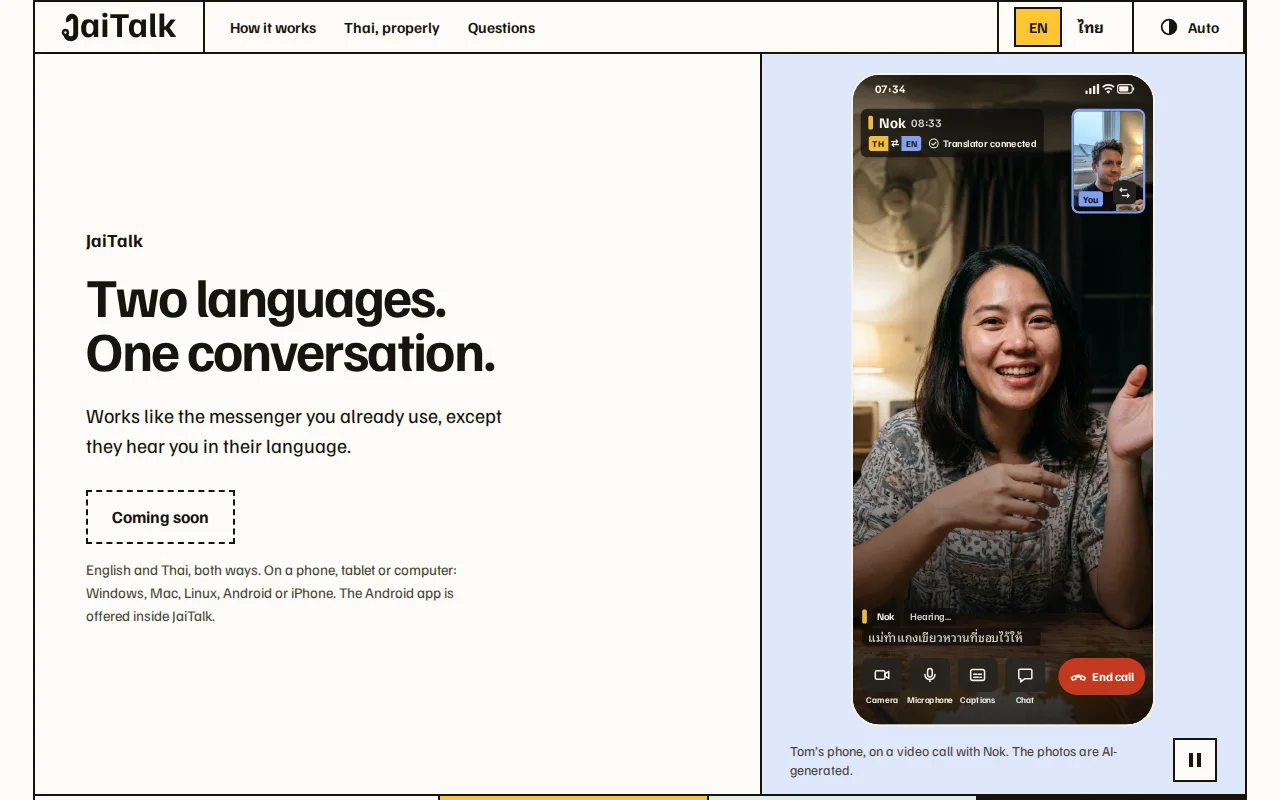Screen dimensions: 1280x800
Task: Click the JaiTalk logo in the header
Action: tap(119, 27)
